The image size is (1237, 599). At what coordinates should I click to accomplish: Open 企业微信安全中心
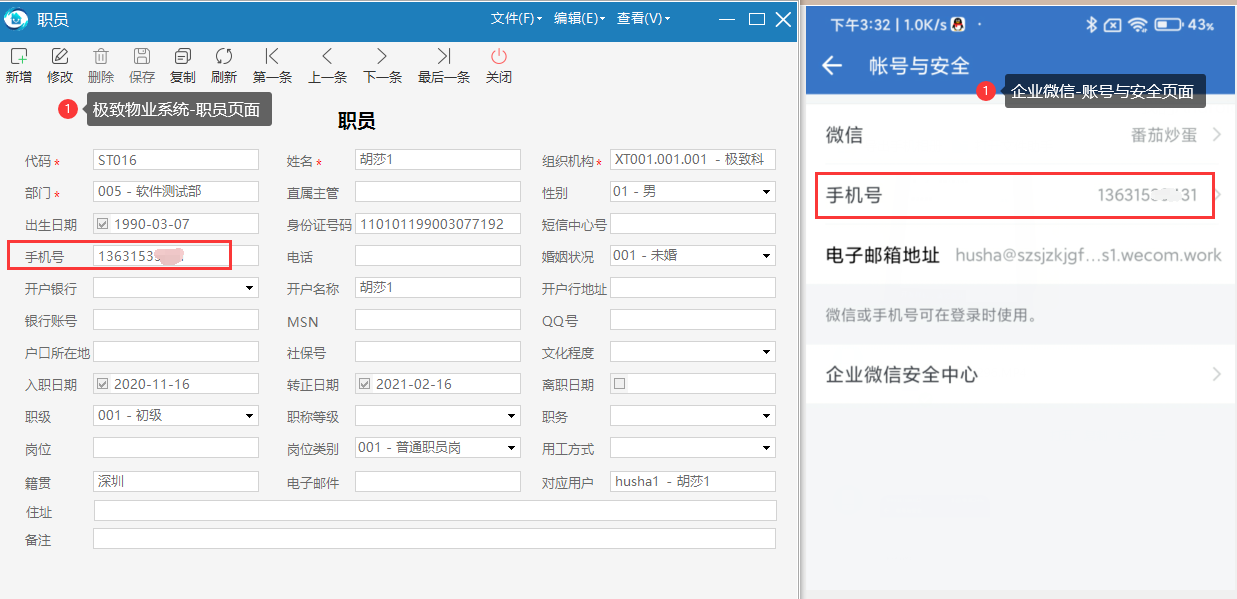[1021, 375]
